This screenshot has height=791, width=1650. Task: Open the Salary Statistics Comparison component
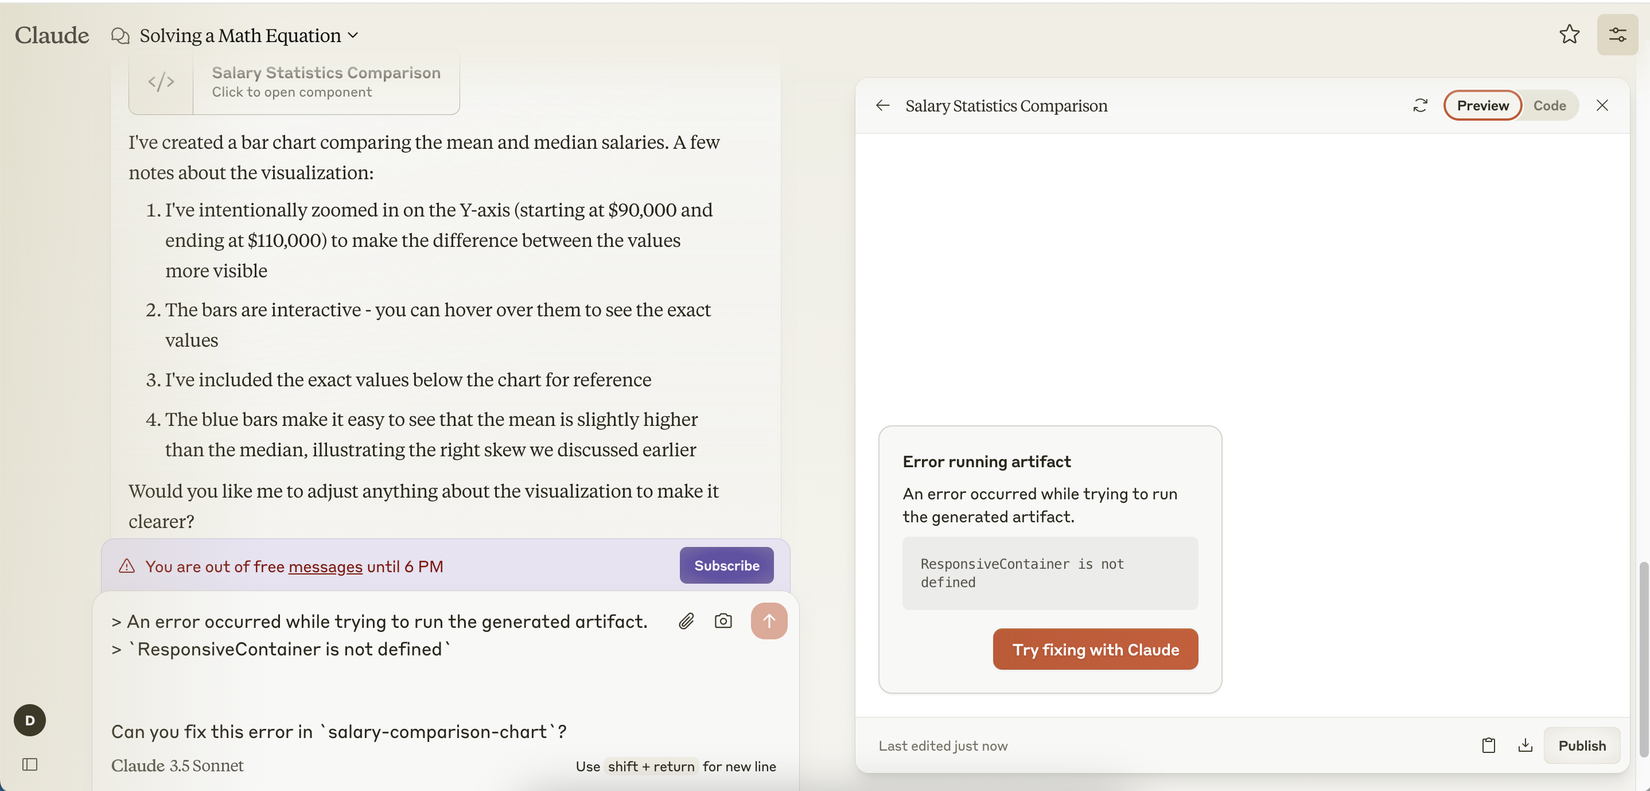coord(294,82)
